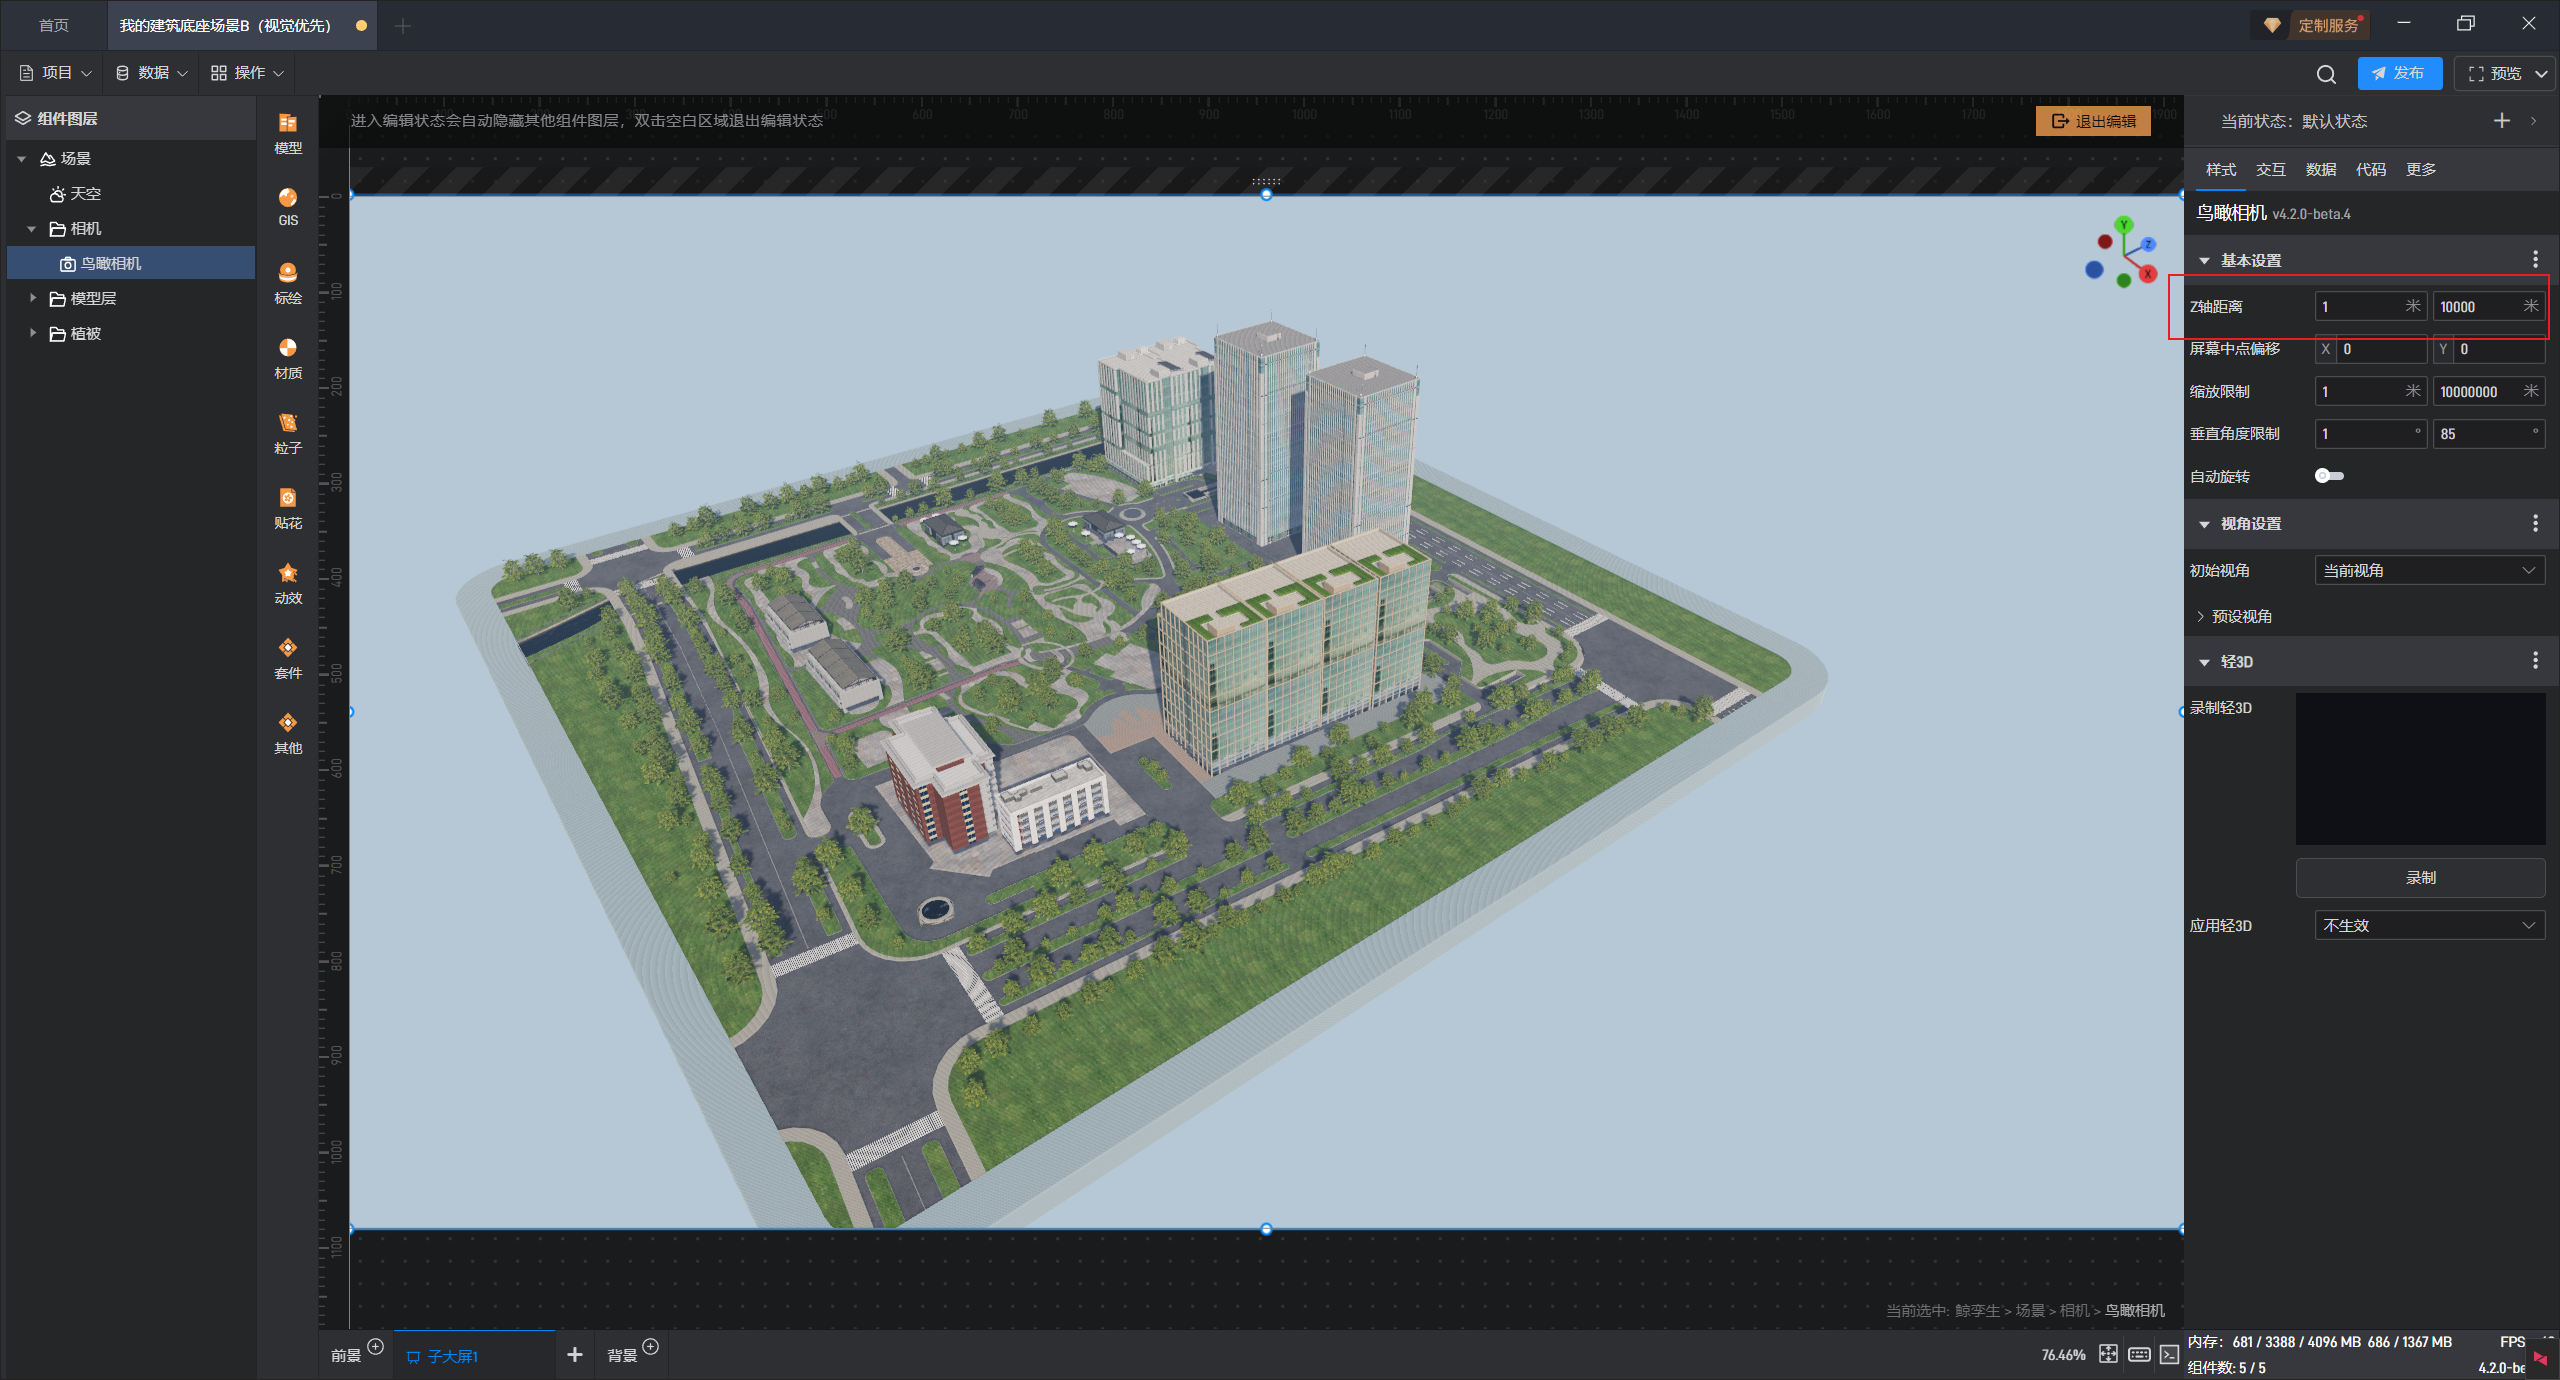Select the 天空 layer item
The height and width of the screenshot is (1380, 2560).
pyautogui.click(x=84, y=194)
